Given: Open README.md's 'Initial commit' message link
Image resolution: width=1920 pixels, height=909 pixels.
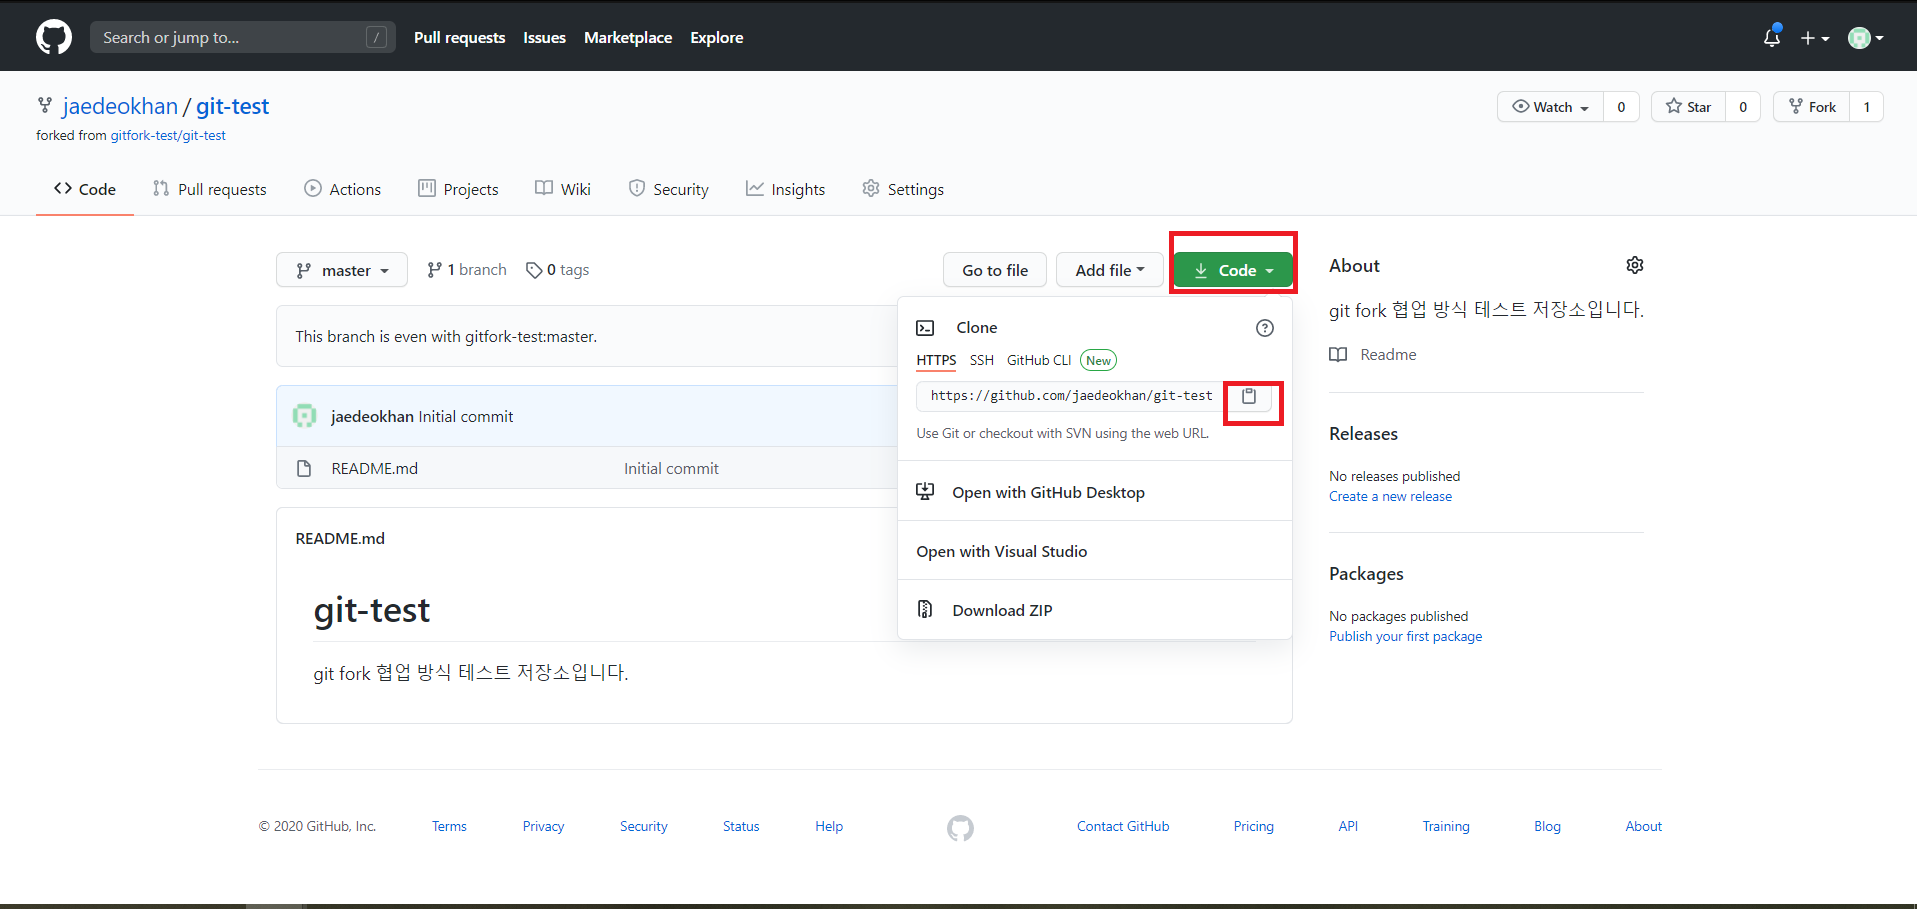Looking at the screenshot, I should [671, 468].
